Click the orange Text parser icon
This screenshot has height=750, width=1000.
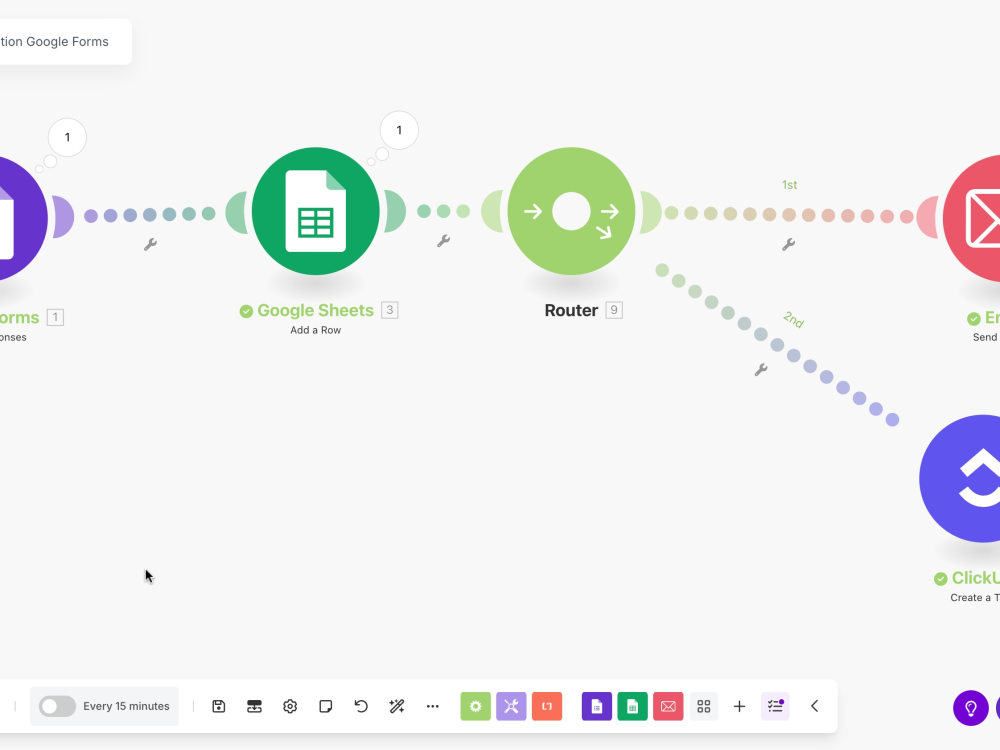point(547,706)
